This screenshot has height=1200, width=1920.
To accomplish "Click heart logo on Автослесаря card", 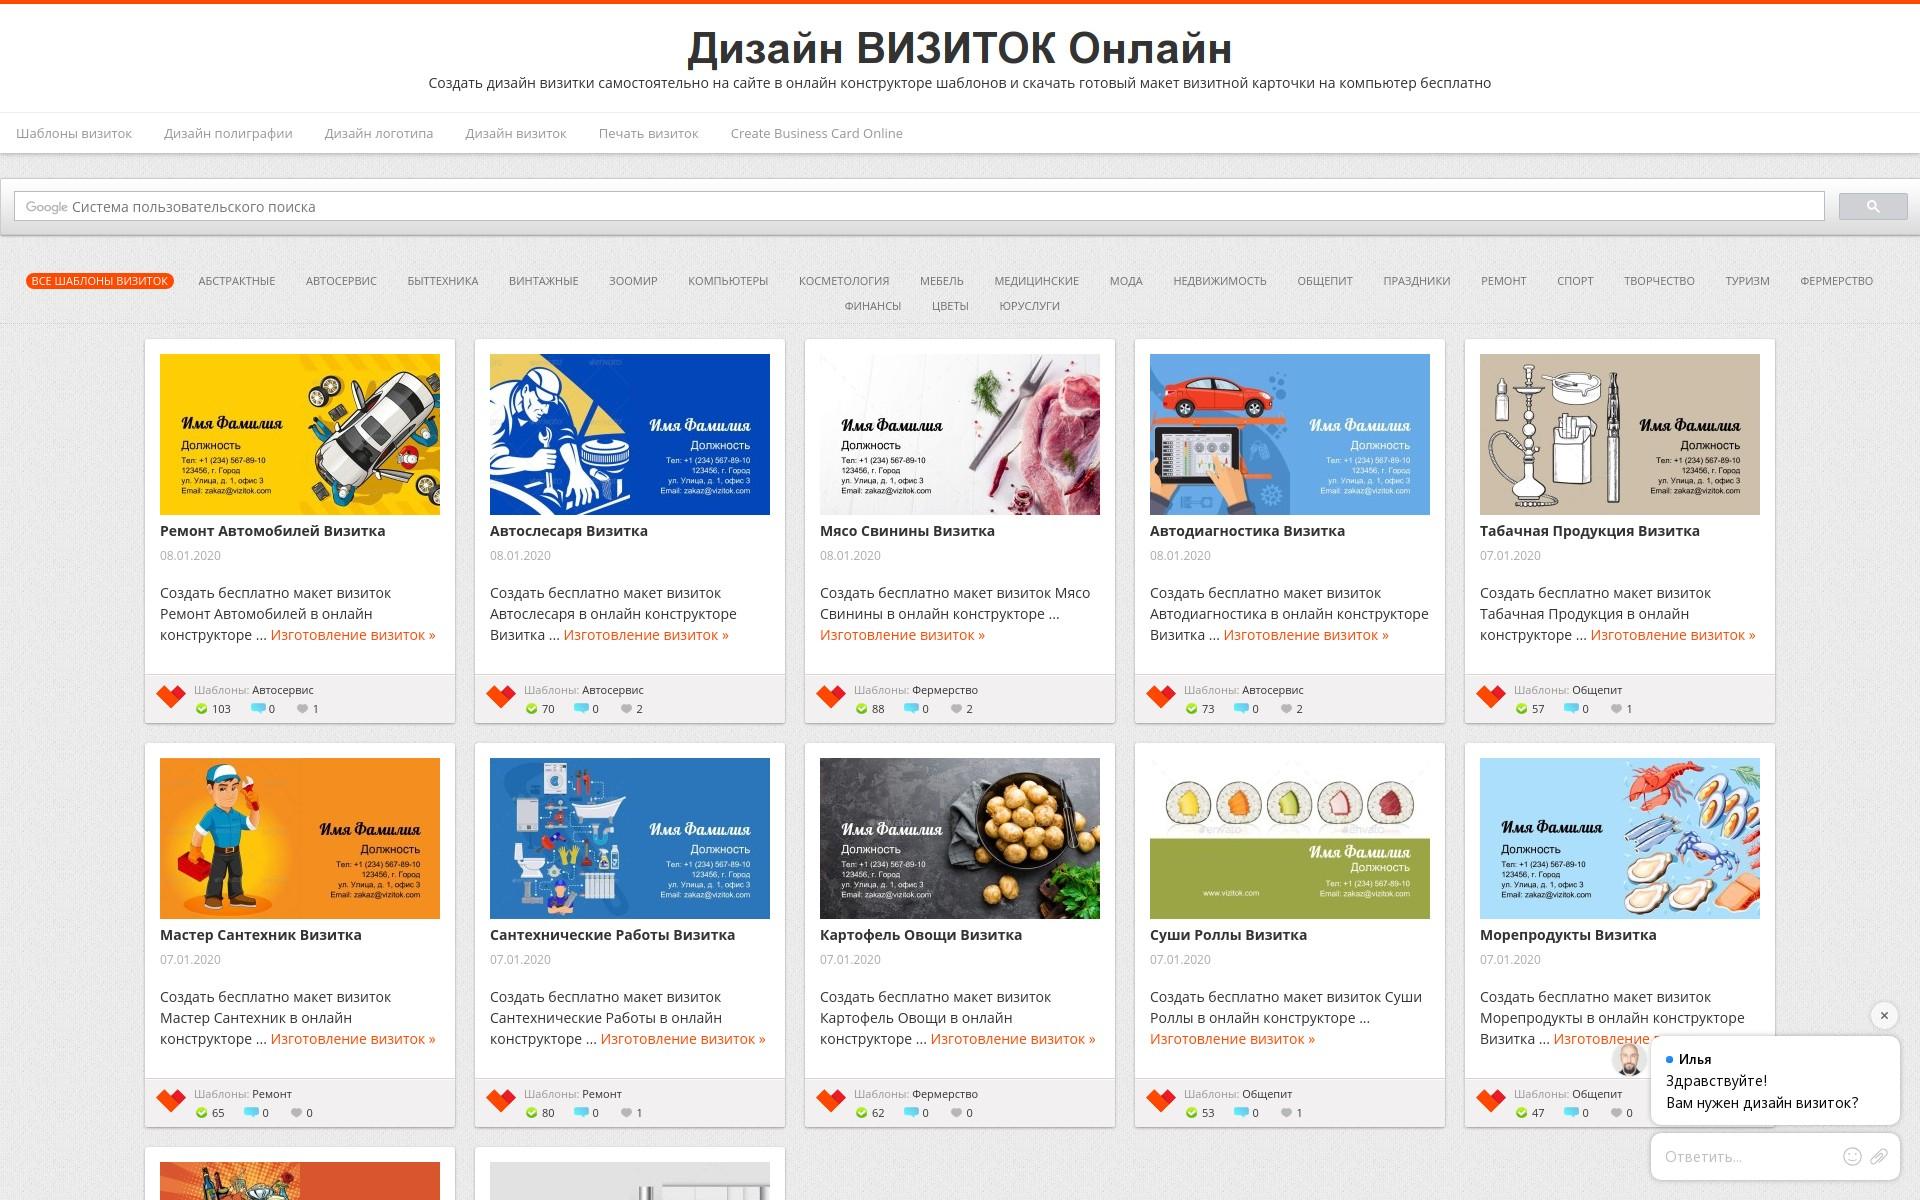I will click(x=501, y=696).
